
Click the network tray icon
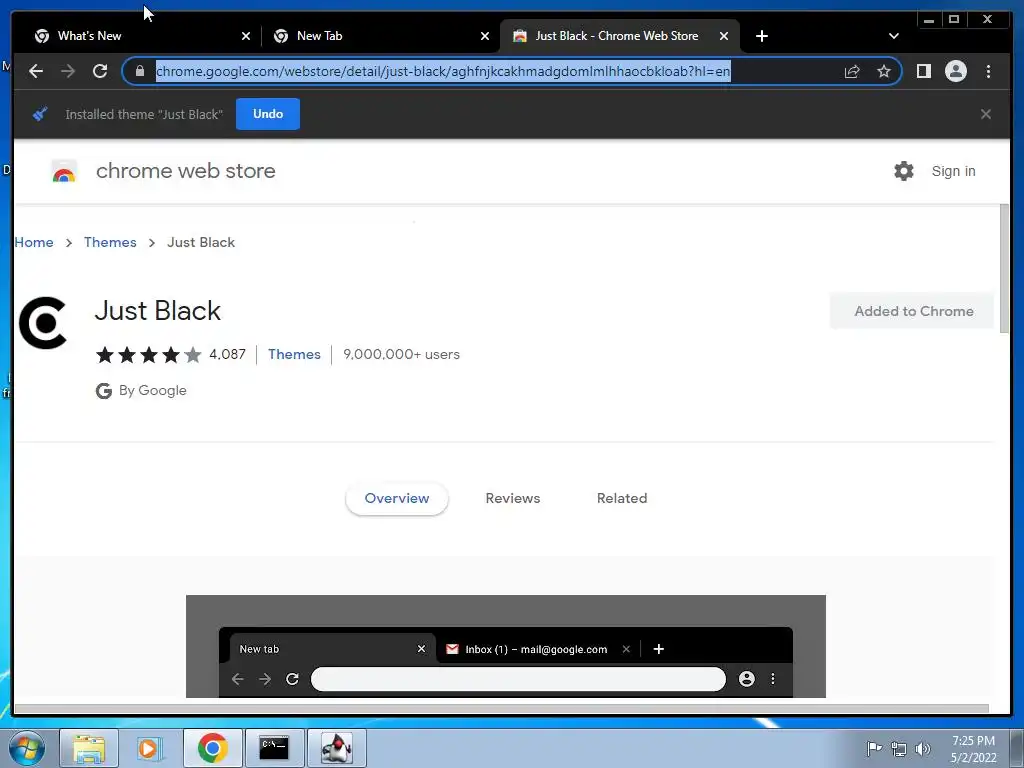click(x=899, y=749)
